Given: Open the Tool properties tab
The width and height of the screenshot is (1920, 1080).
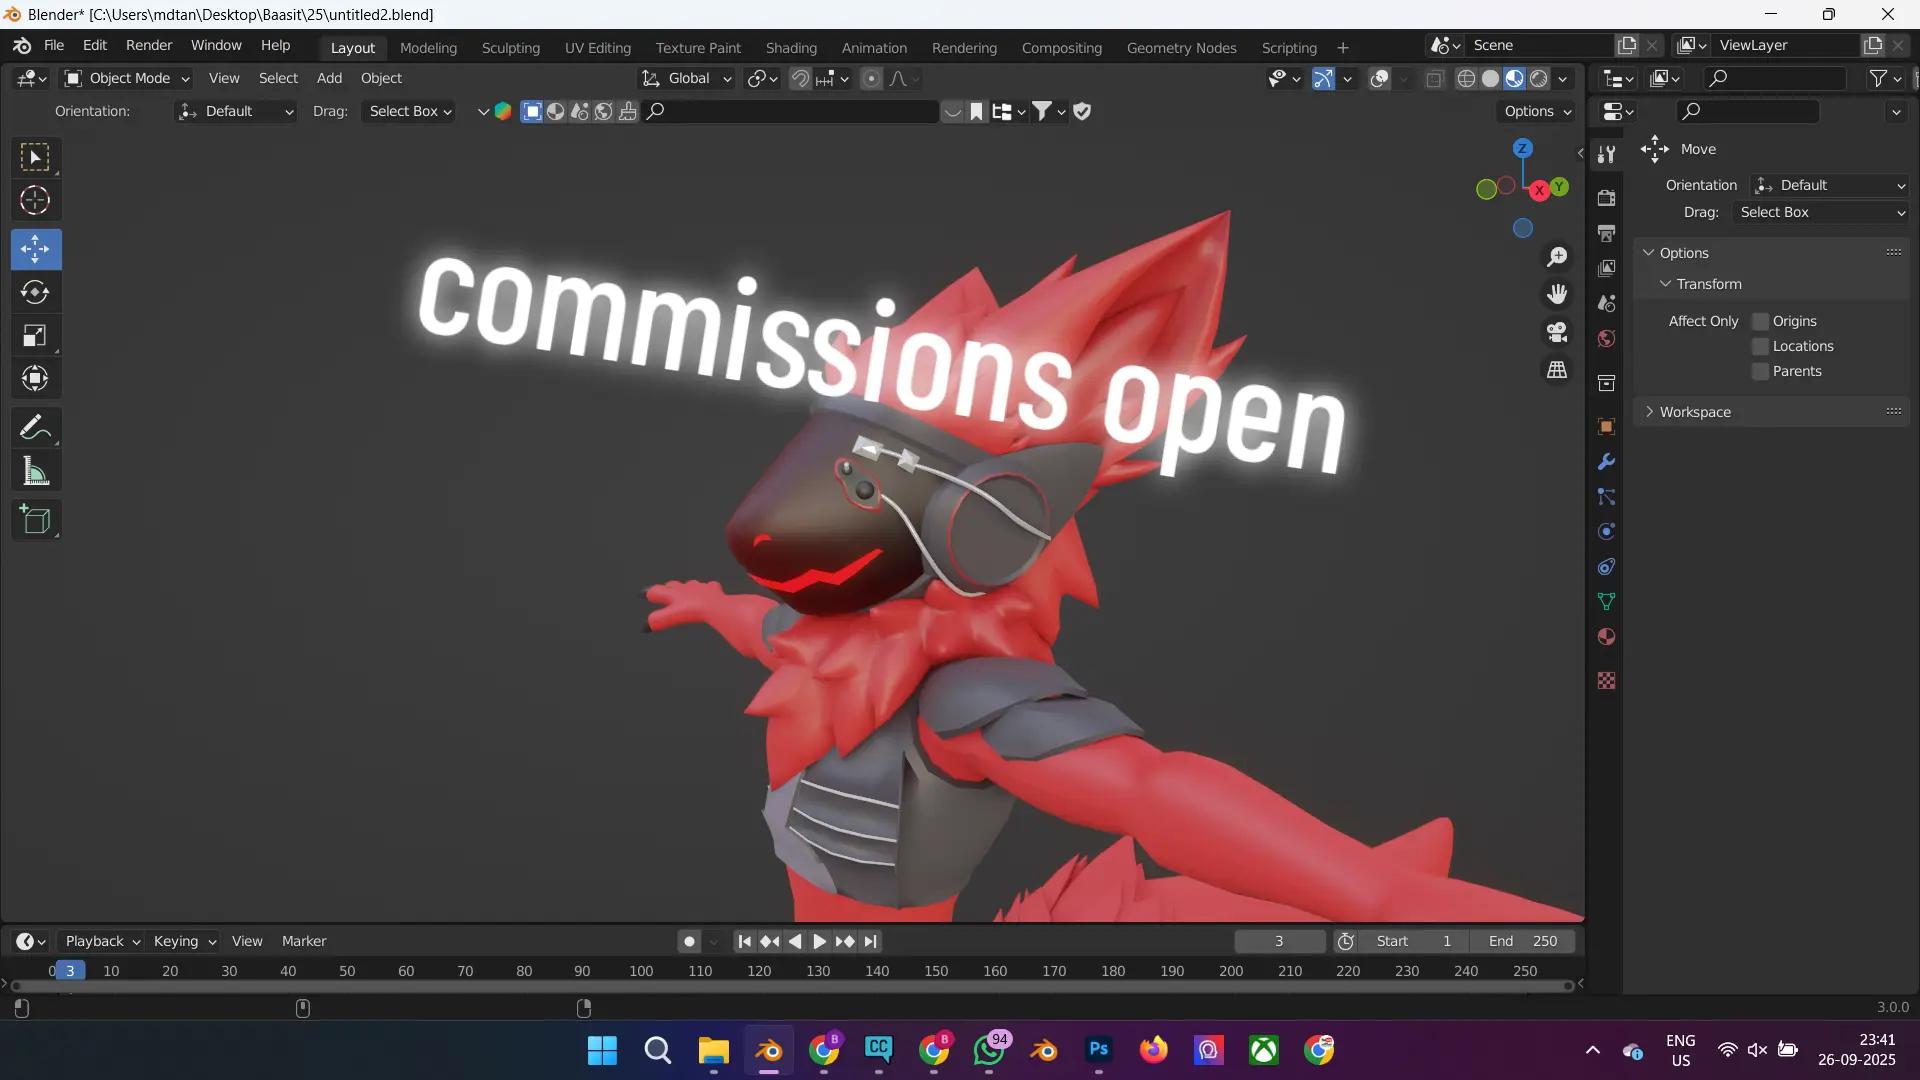Looking at the screenshot, I should 1606,154.
